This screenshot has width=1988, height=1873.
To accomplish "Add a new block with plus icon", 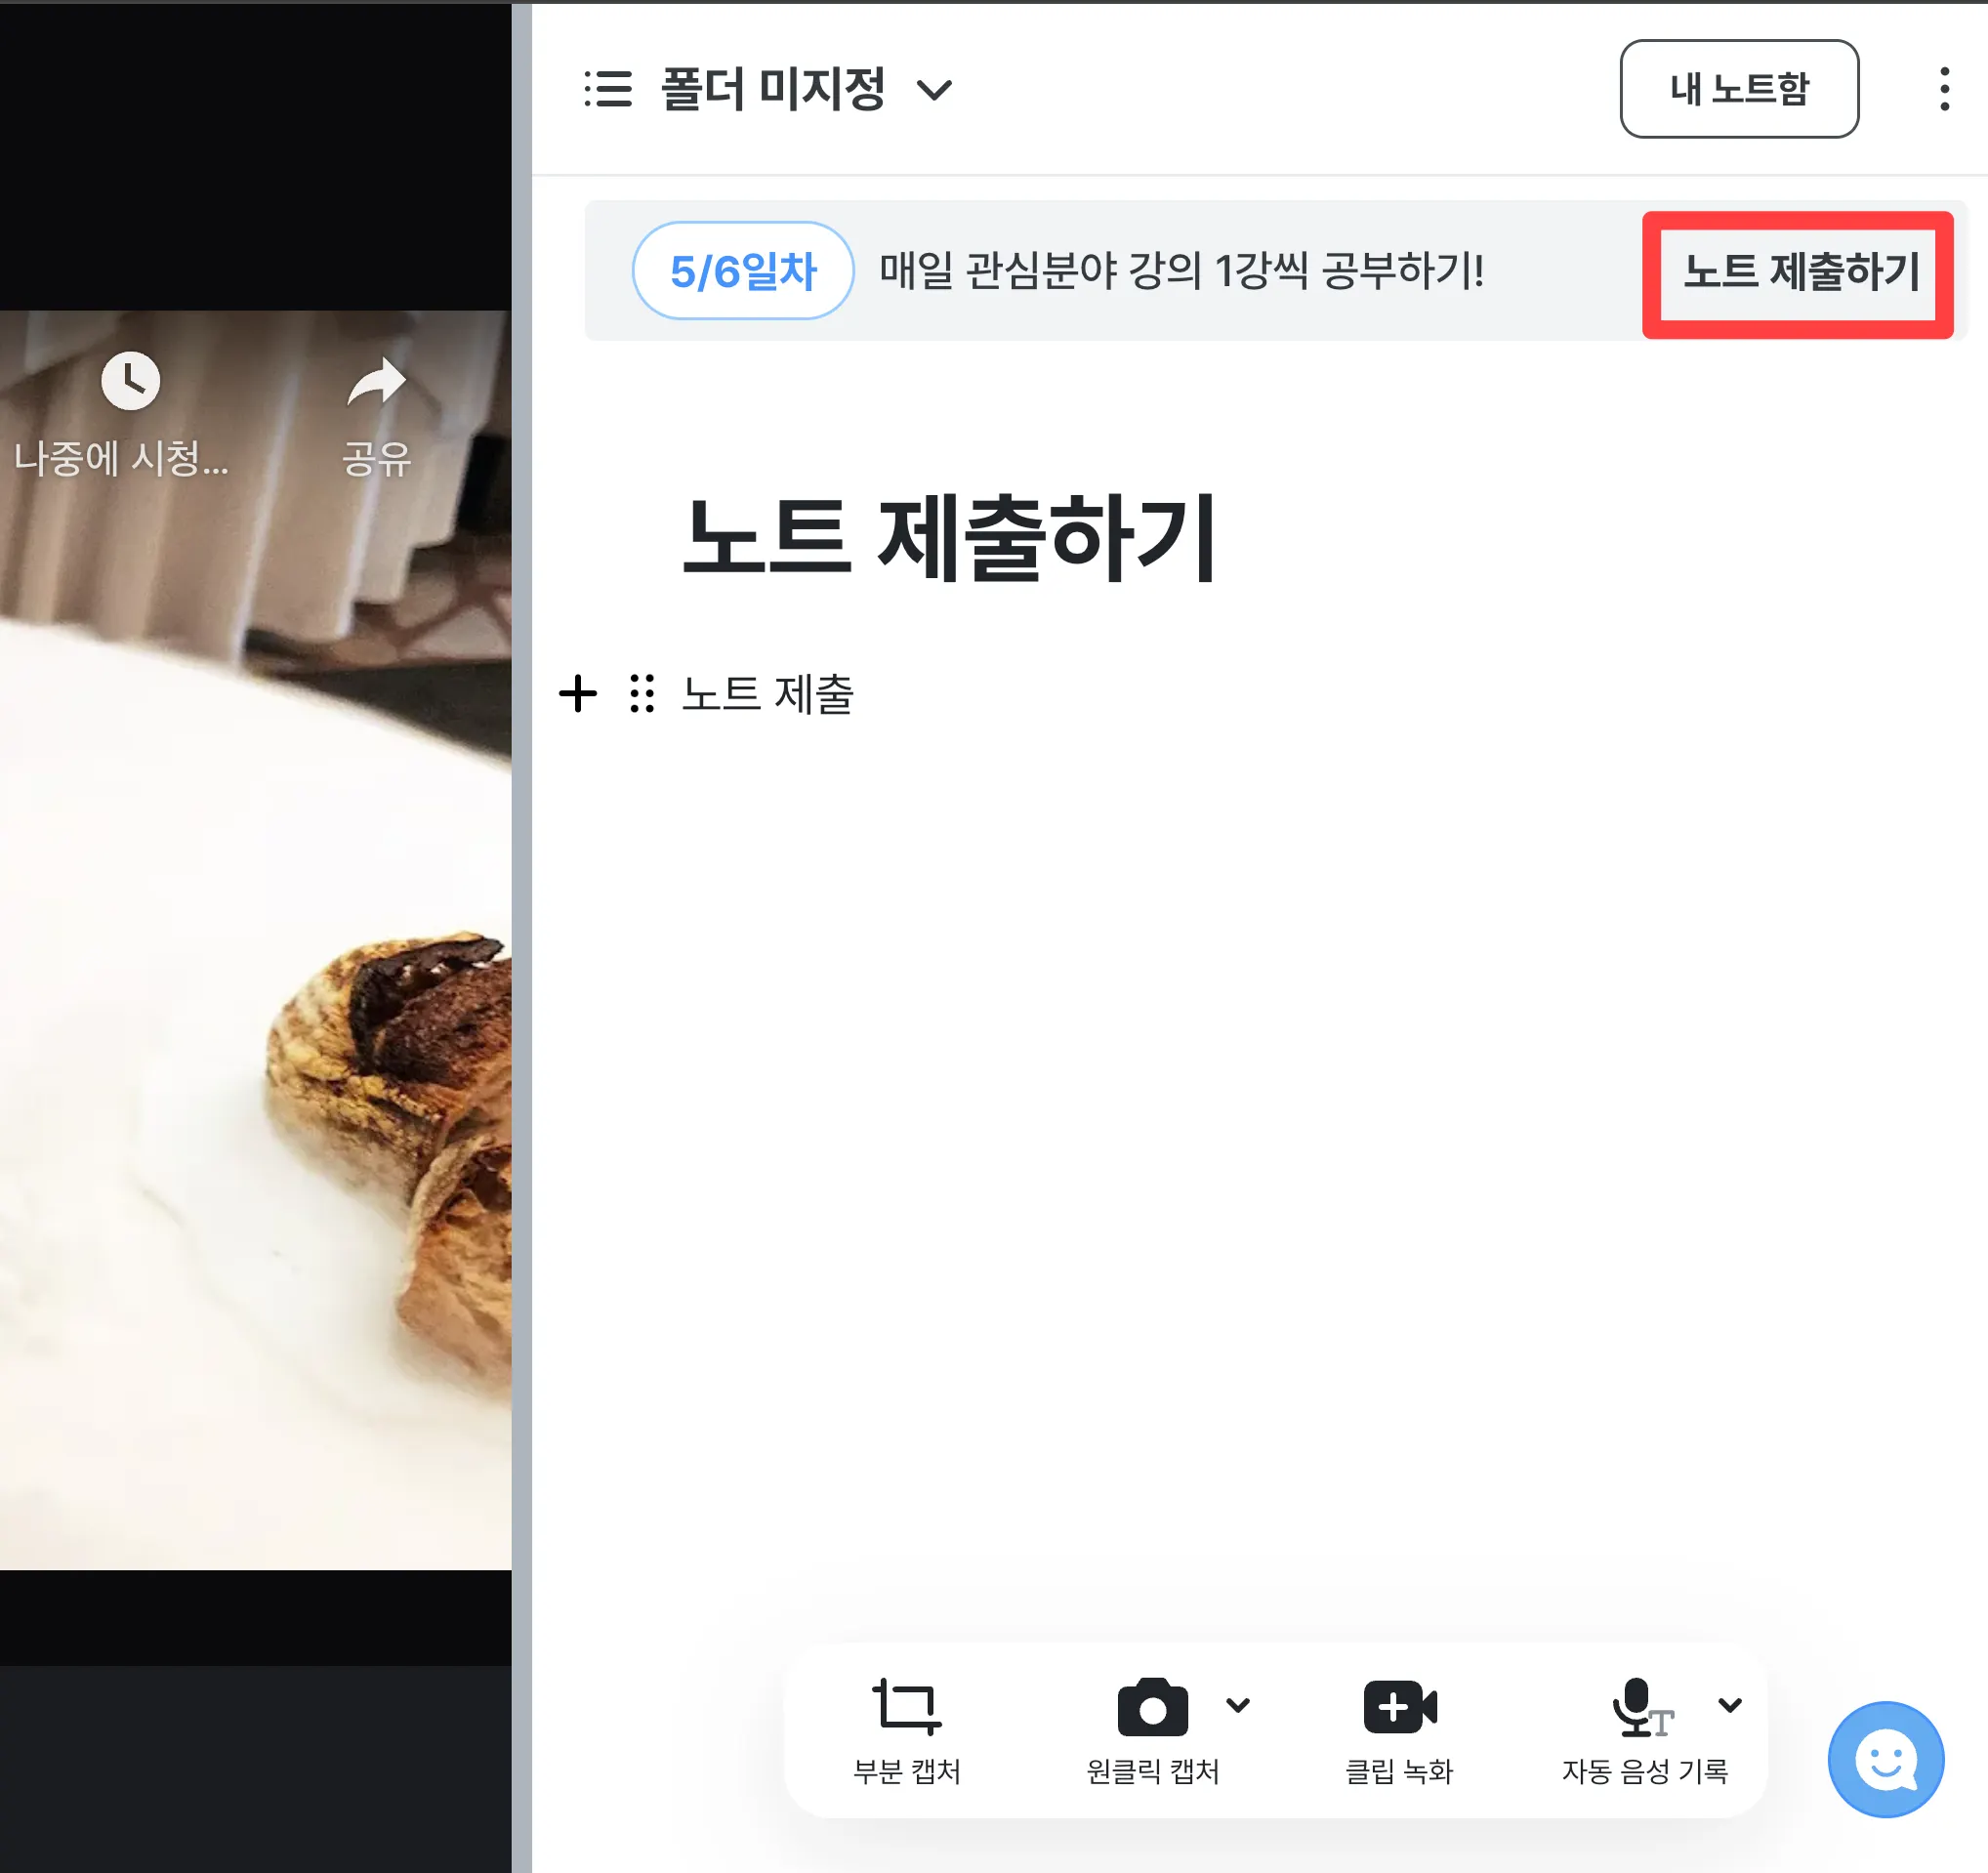I will click(578, 693).
